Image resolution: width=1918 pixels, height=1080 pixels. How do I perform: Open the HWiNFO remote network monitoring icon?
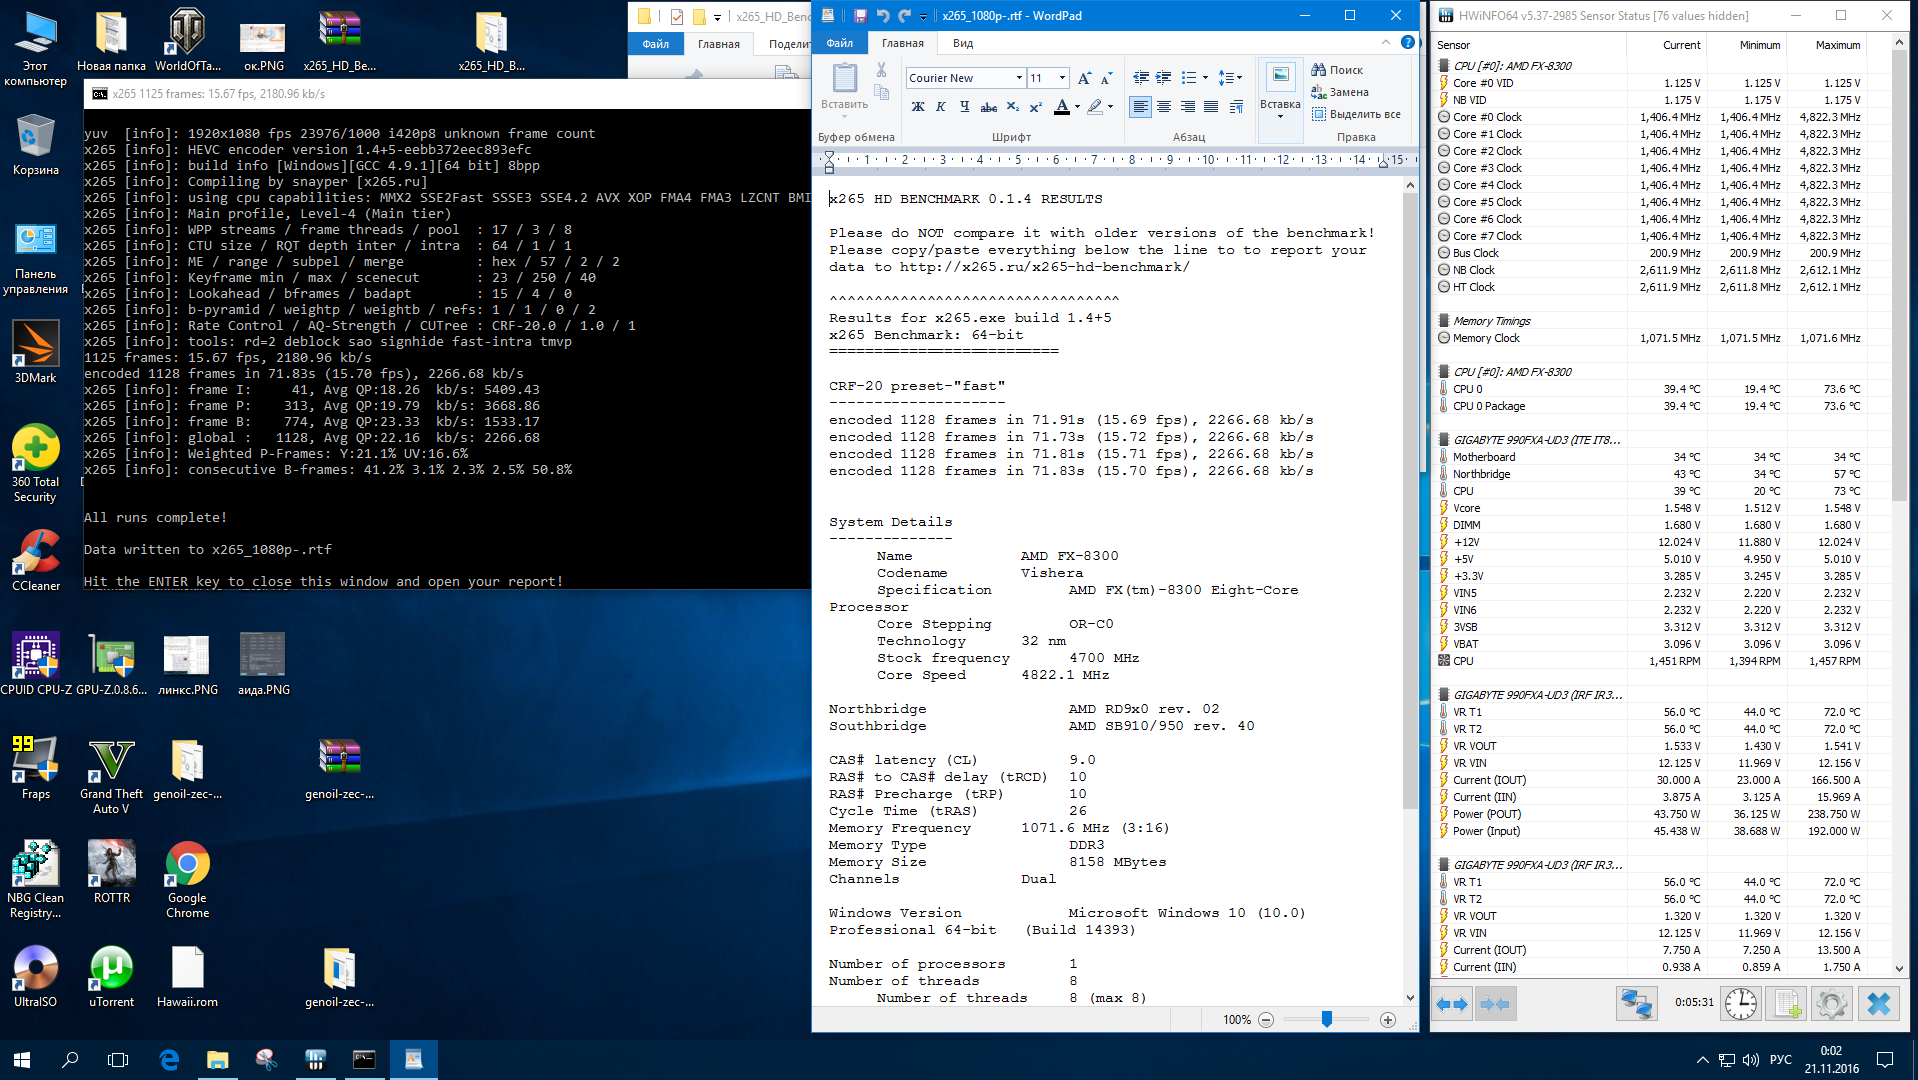(1637, 1003)
